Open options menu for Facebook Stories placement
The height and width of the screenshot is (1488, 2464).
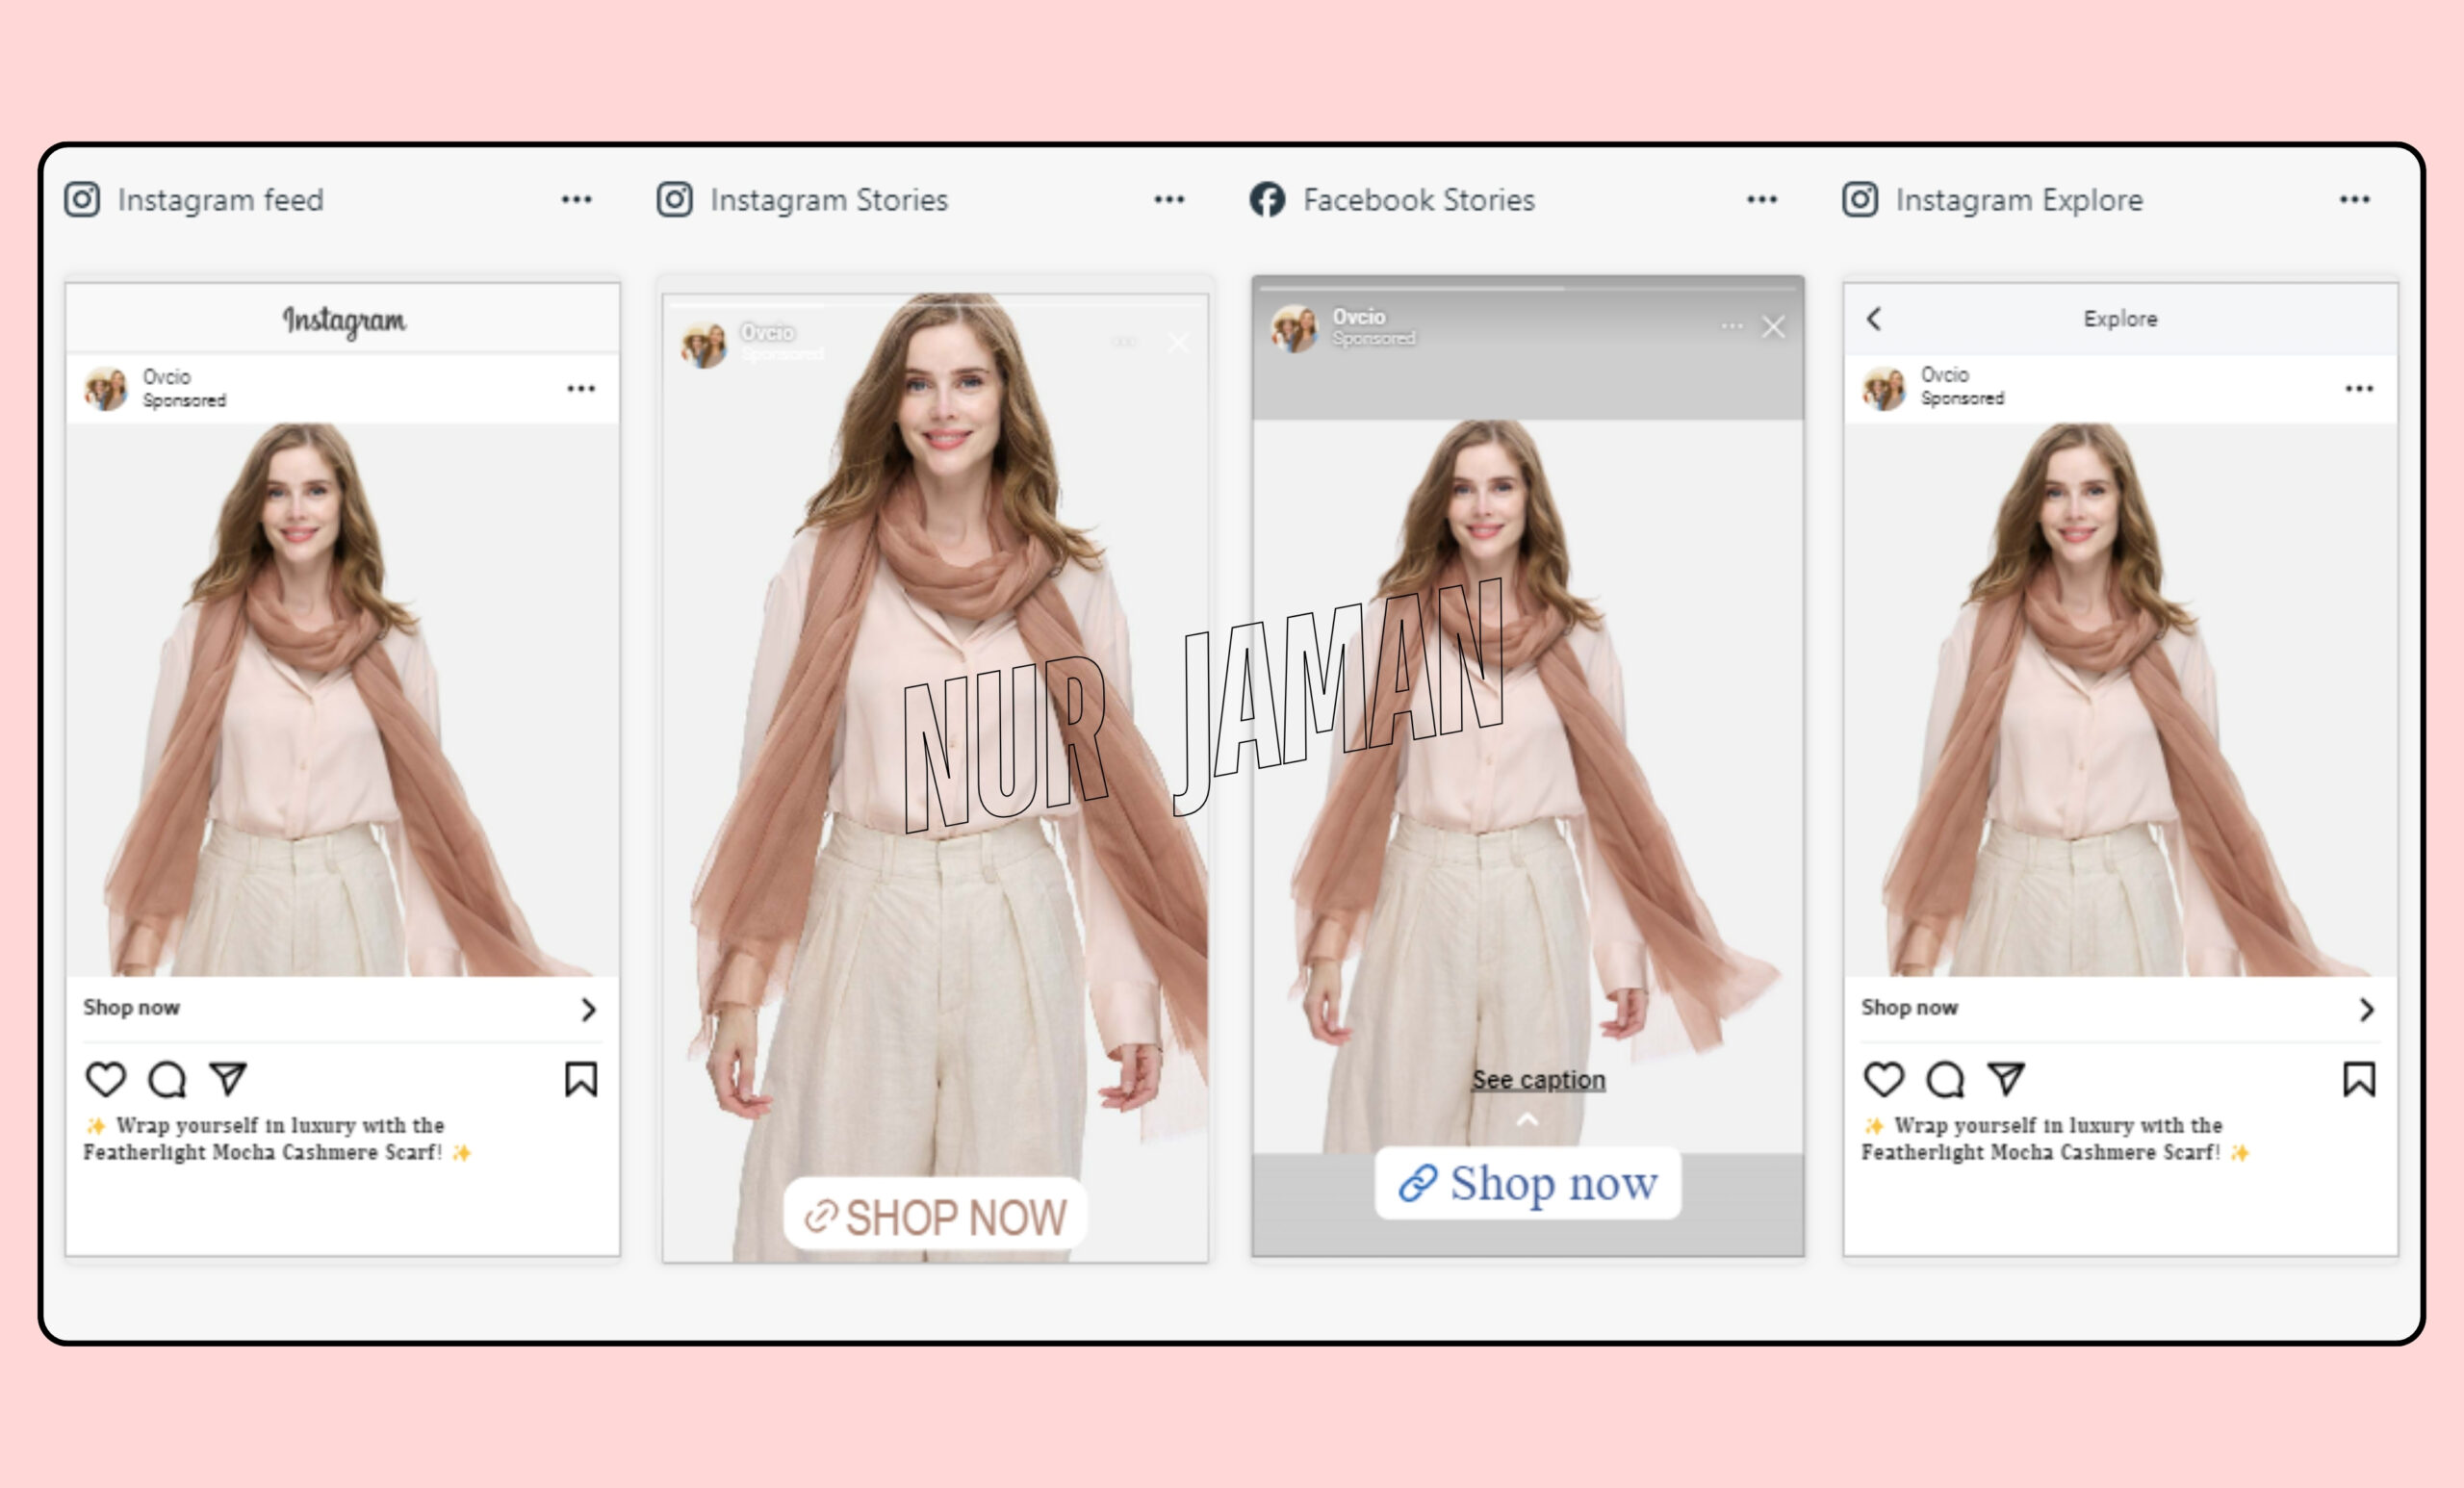point(1762,200)
